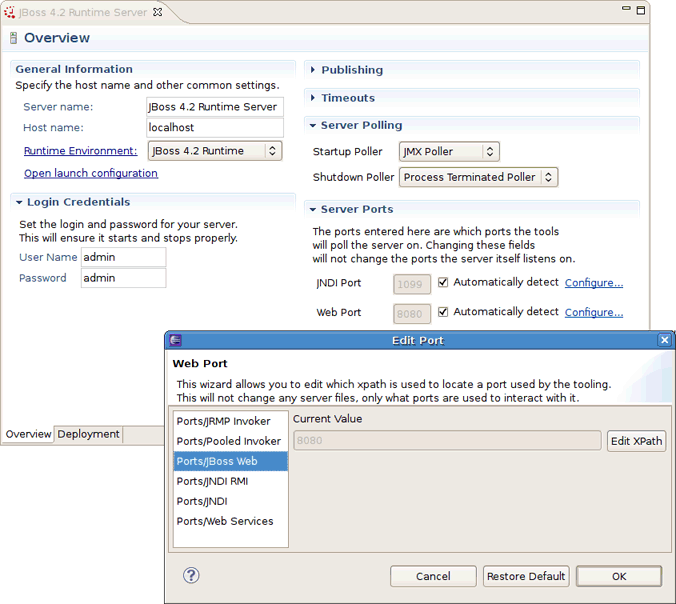
Task: Close the Edit Port dialog
Action: point(665,340)
